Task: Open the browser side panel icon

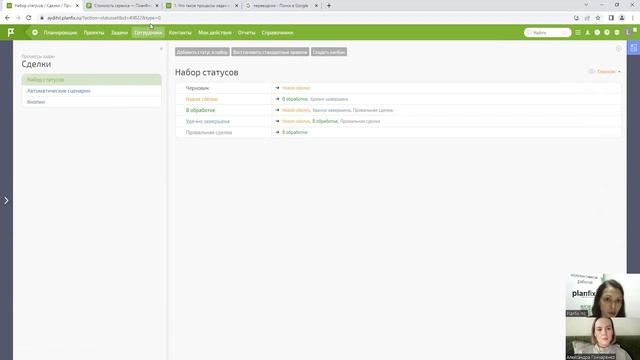Action: [611, 18]
